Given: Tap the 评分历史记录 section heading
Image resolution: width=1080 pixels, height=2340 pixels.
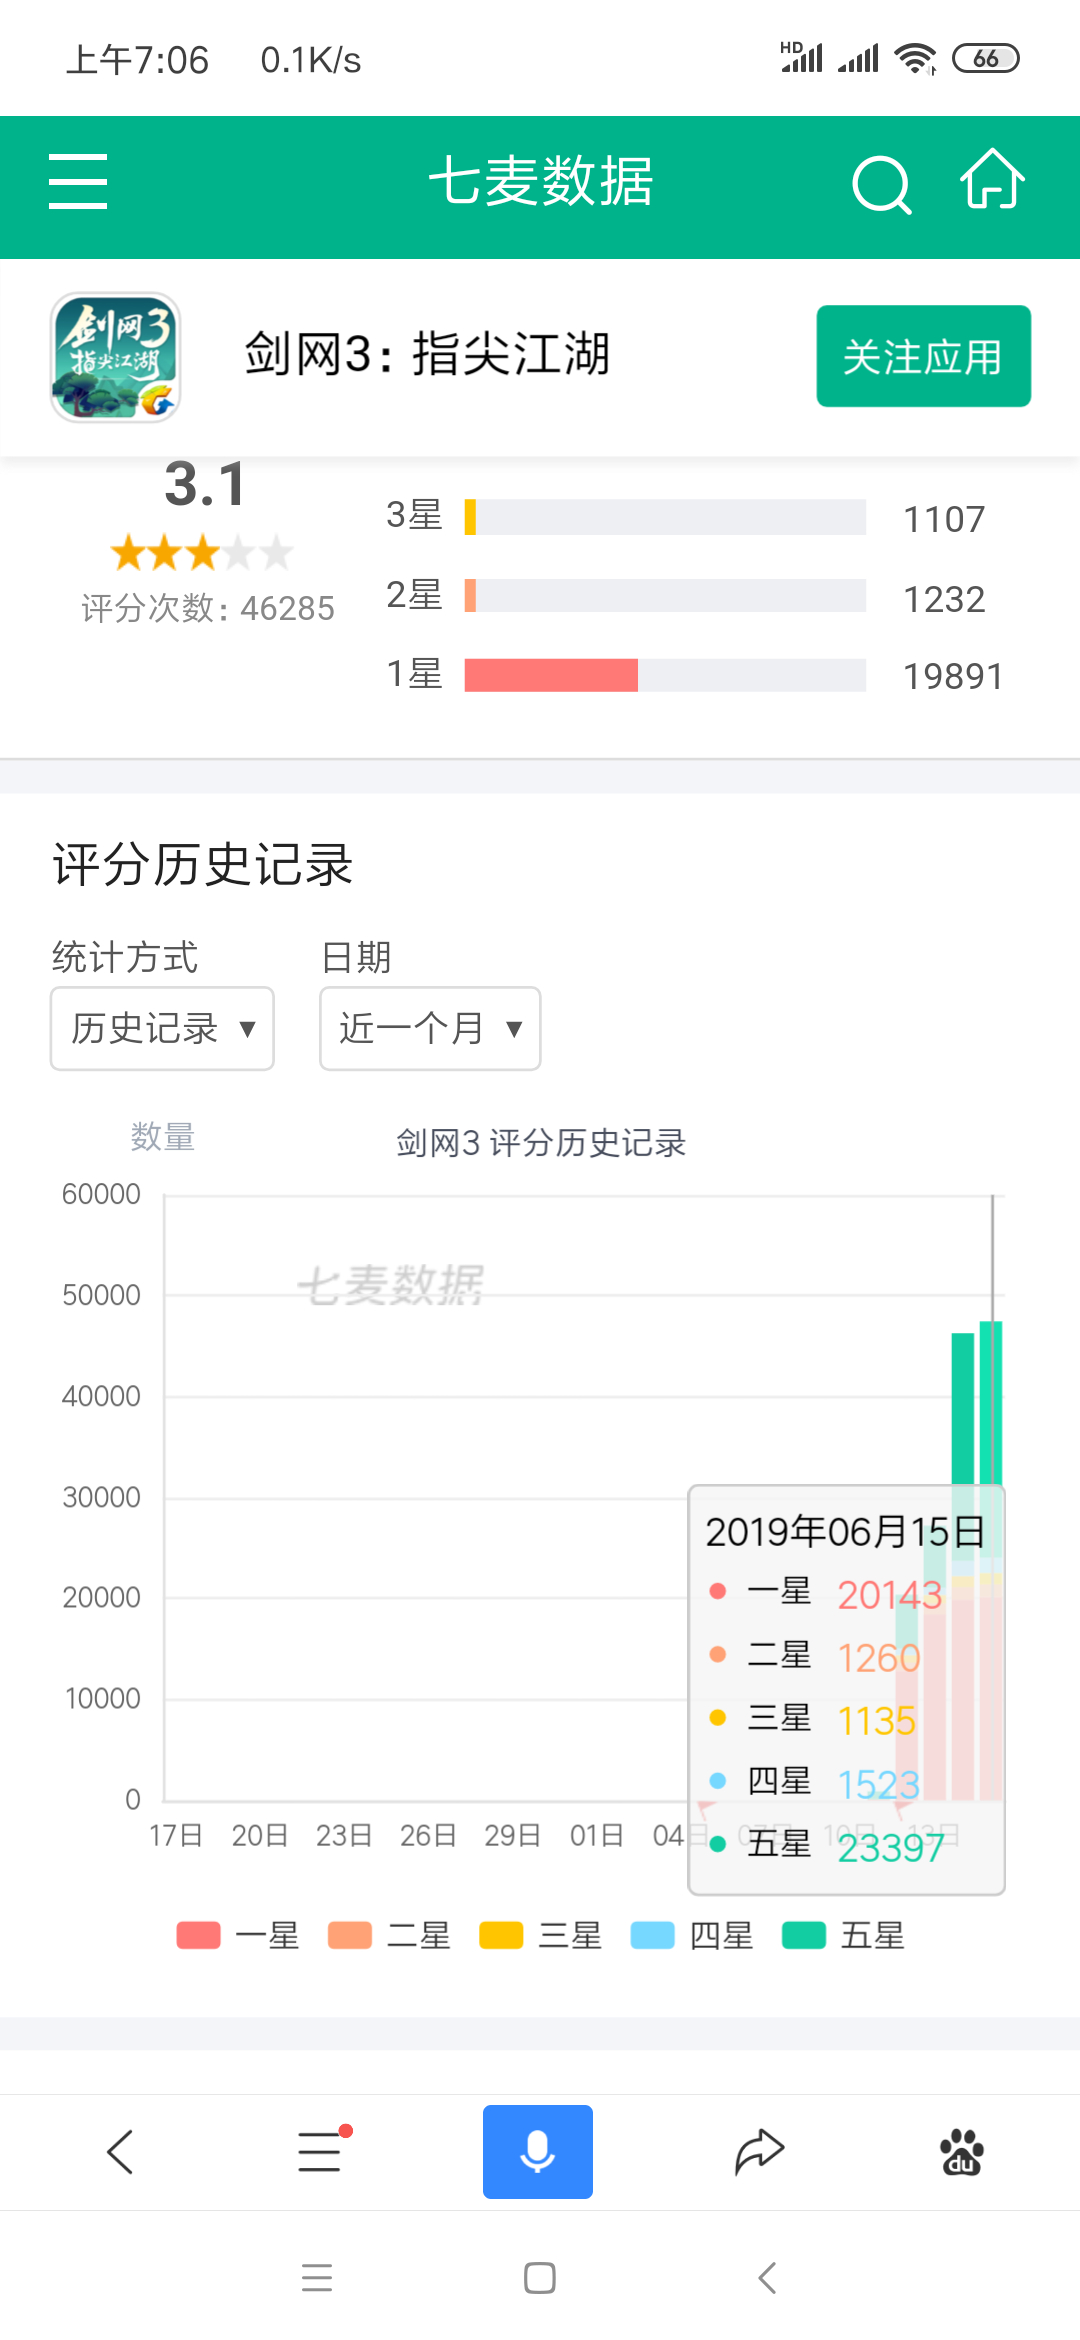Looking at the screenshot, I should [203, 864].
